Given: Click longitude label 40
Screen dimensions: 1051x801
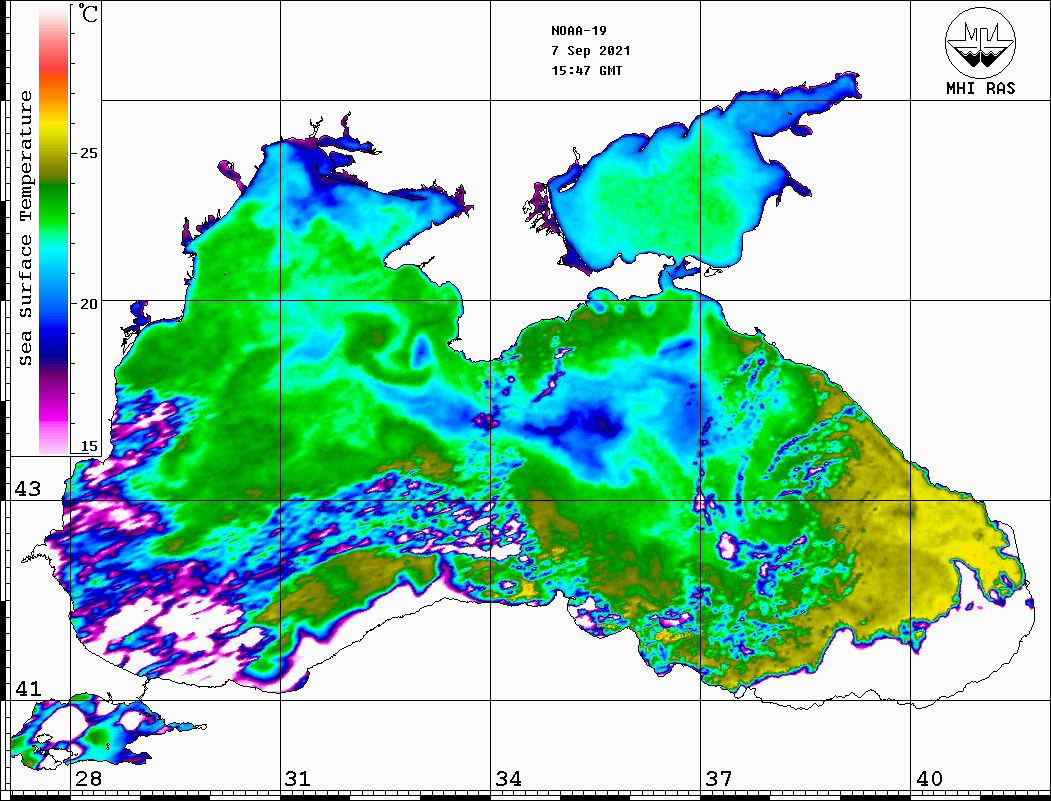Looking at the screenshot, I should coord(929,778).
